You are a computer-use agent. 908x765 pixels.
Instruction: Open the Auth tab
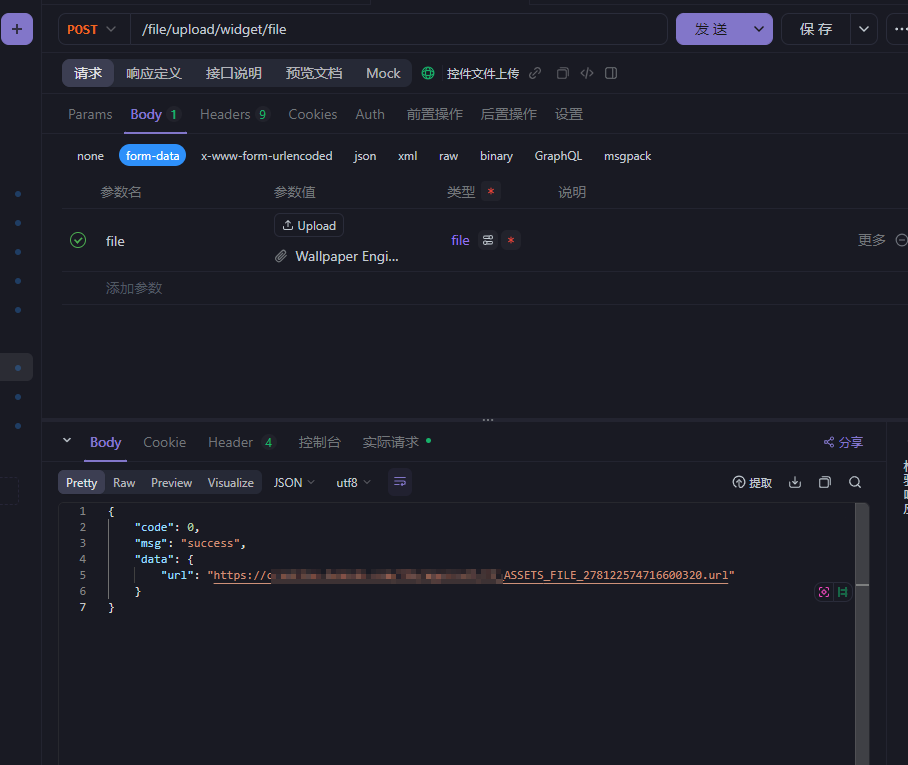(370, 114)
